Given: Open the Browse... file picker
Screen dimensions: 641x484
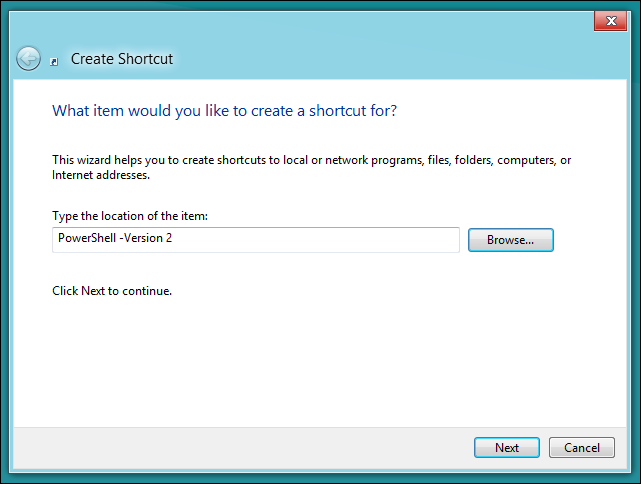Looking at the screenshot, I should tap(510, 240).
